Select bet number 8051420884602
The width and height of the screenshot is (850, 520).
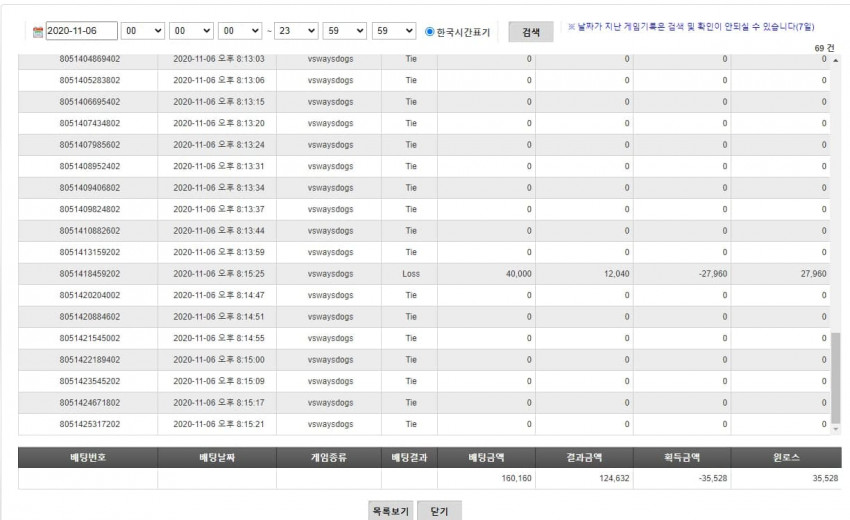click(x=89, y=317)
